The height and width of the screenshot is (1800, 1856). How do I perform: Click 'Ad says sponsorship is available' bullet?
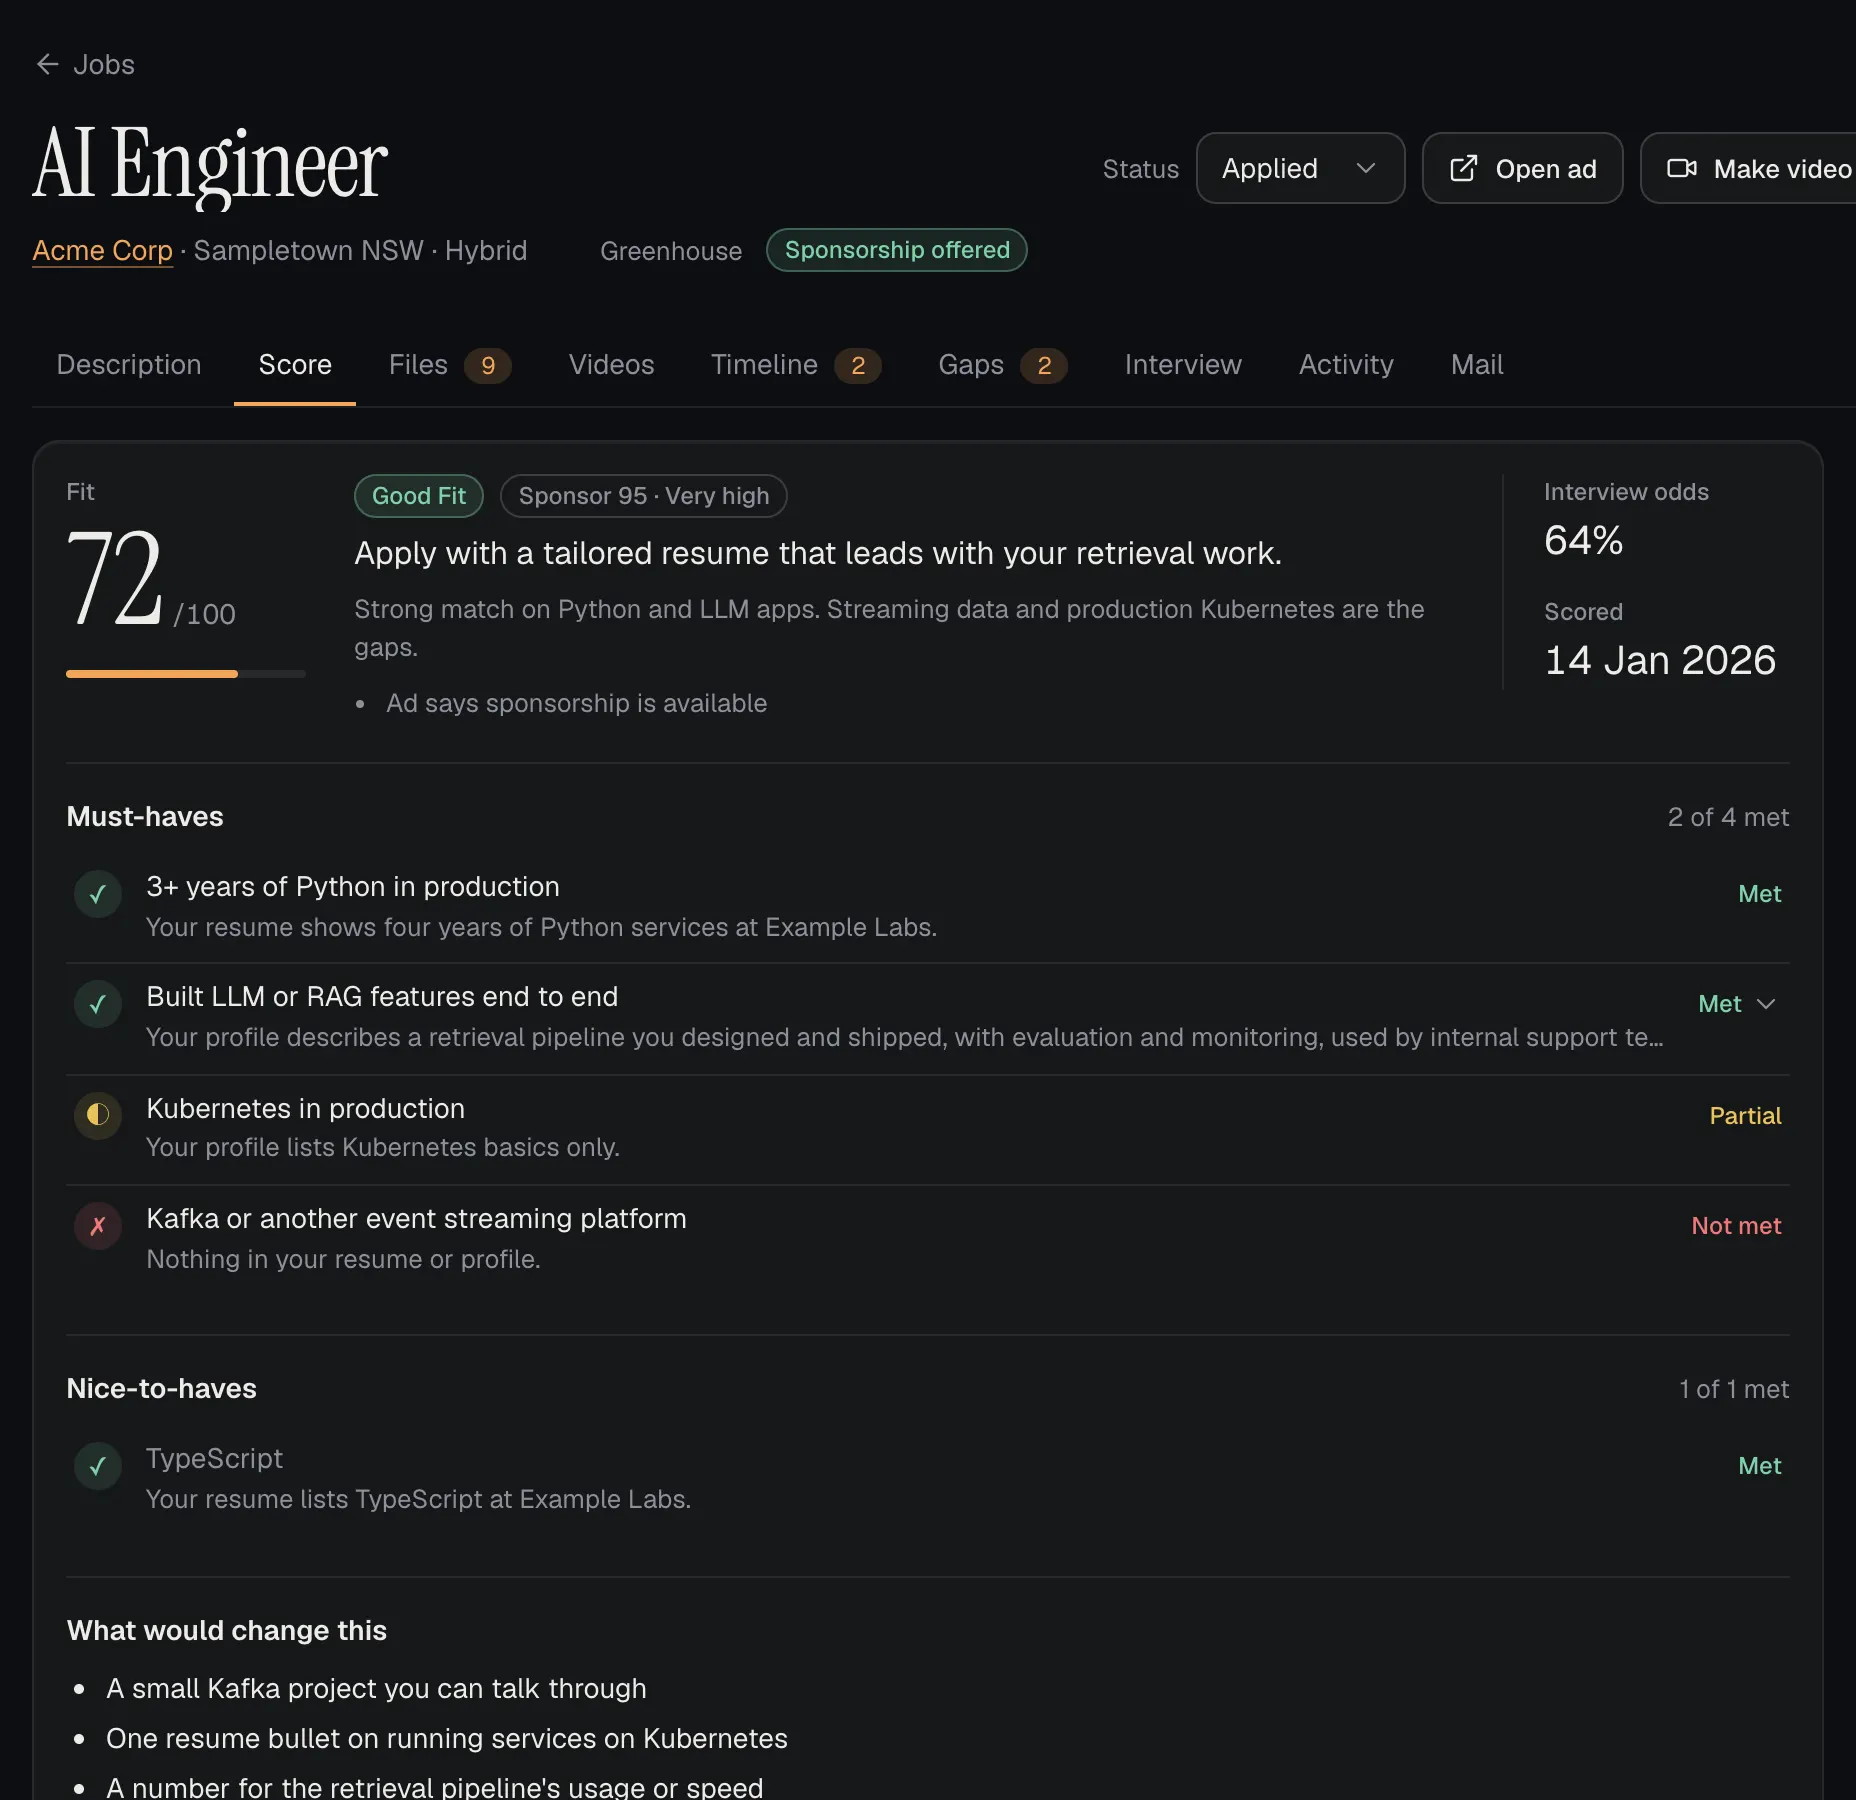[576, 704]
